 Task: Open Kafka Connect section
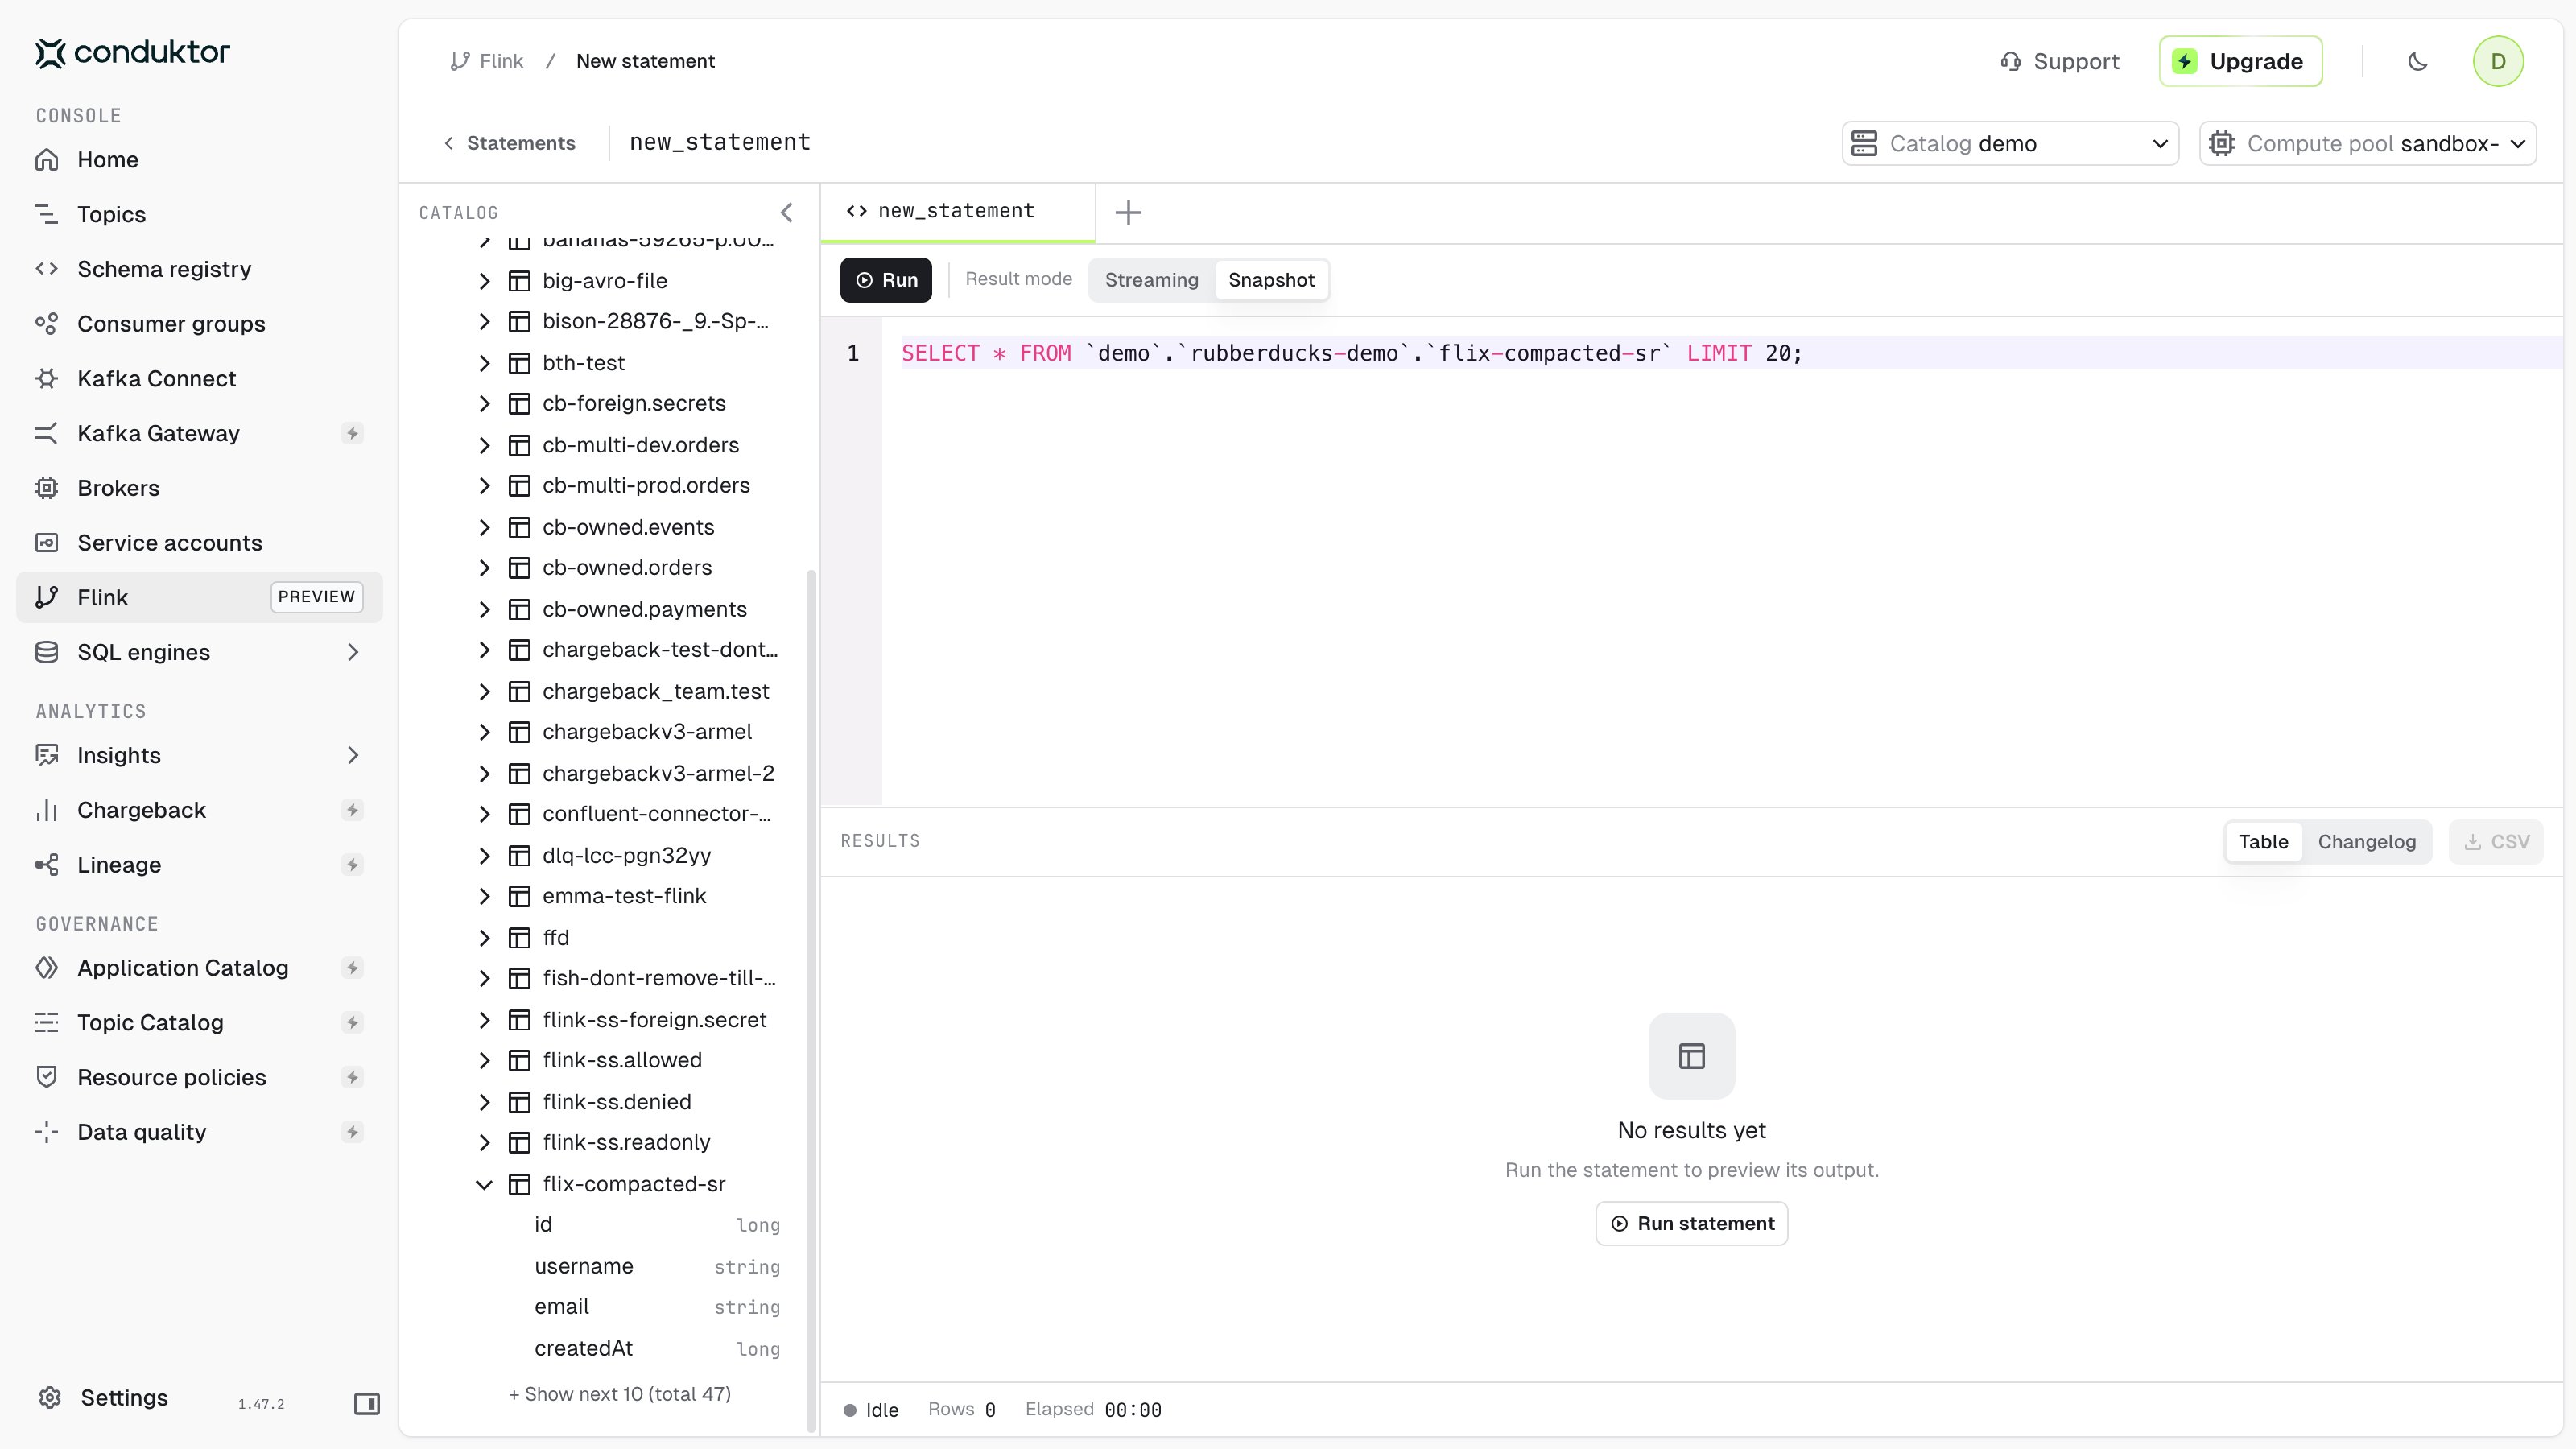tap(199, 379)
